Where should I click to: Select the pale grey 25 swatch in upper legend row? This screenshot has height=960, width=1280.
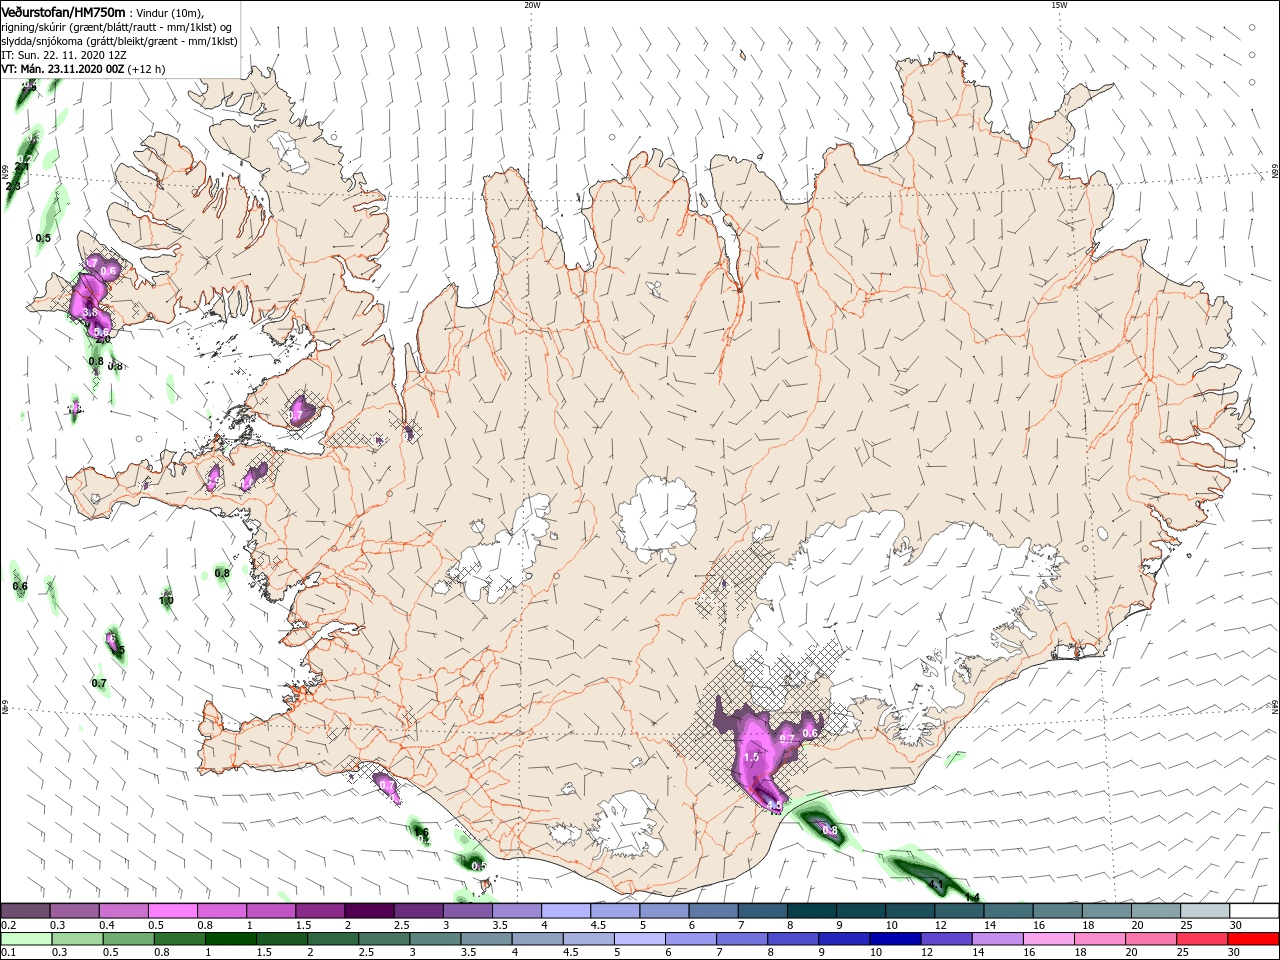1205,911
